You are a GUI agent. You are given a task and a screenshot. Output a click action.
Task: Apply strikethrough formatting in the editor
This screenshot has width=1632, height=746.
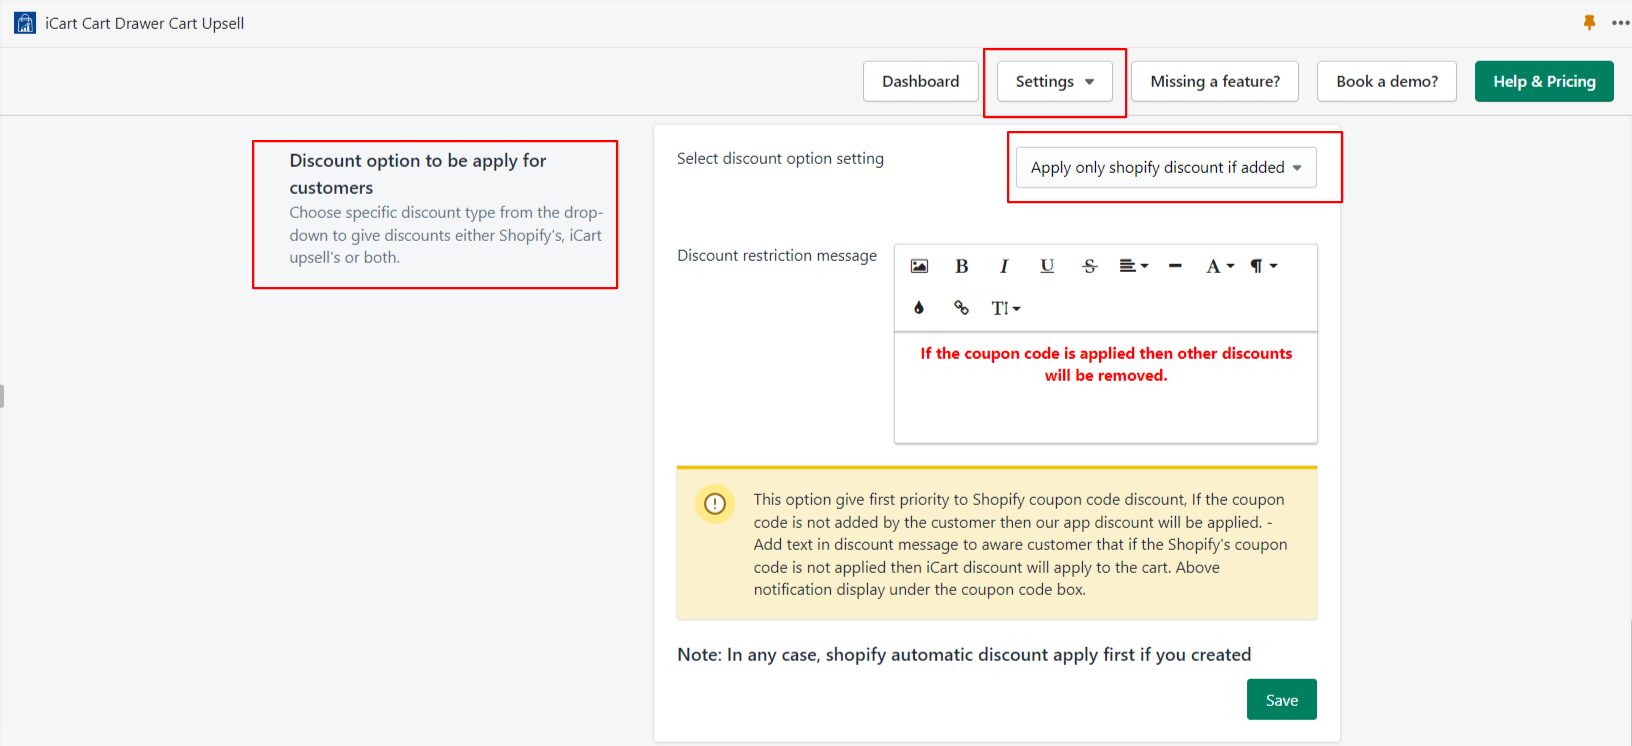(x=1090, y=266)
